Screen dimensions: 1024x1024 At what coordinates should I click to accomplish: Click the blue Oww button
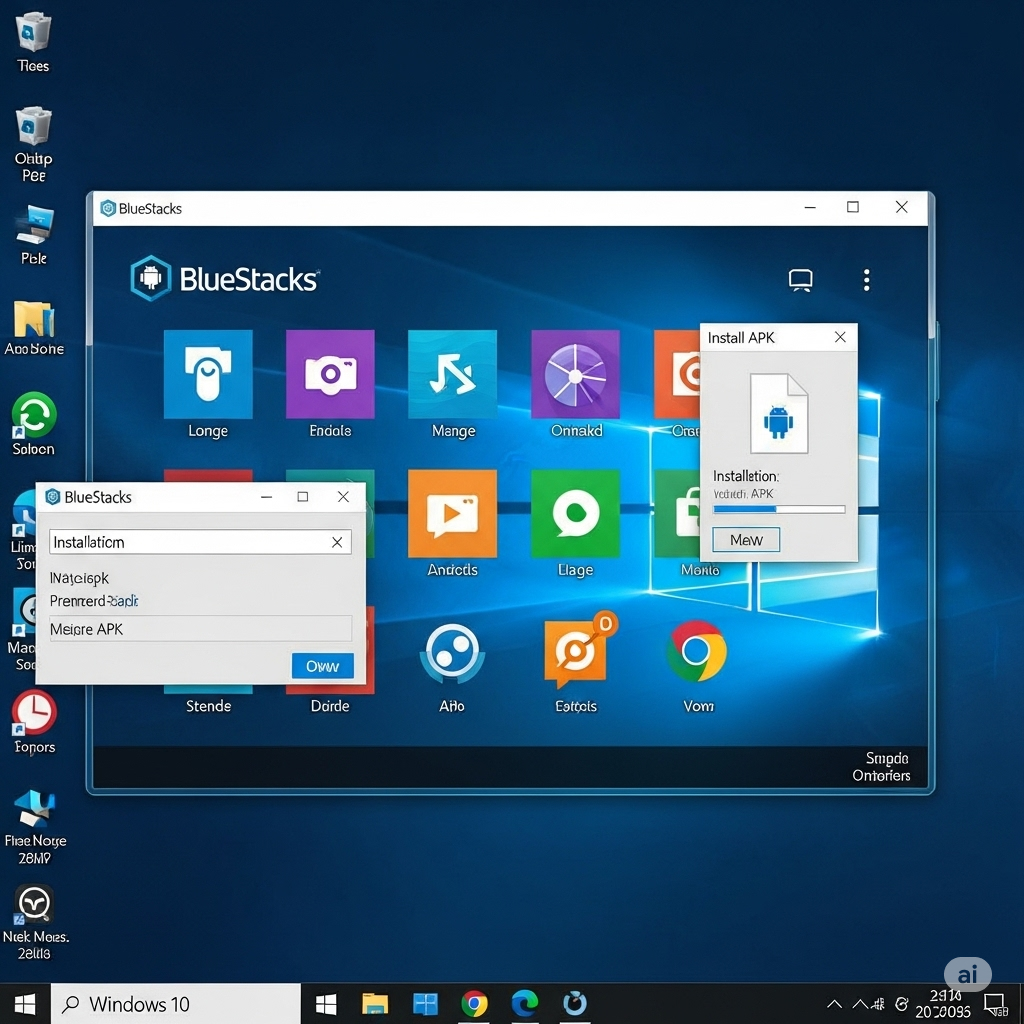click(x=323, y=666)
